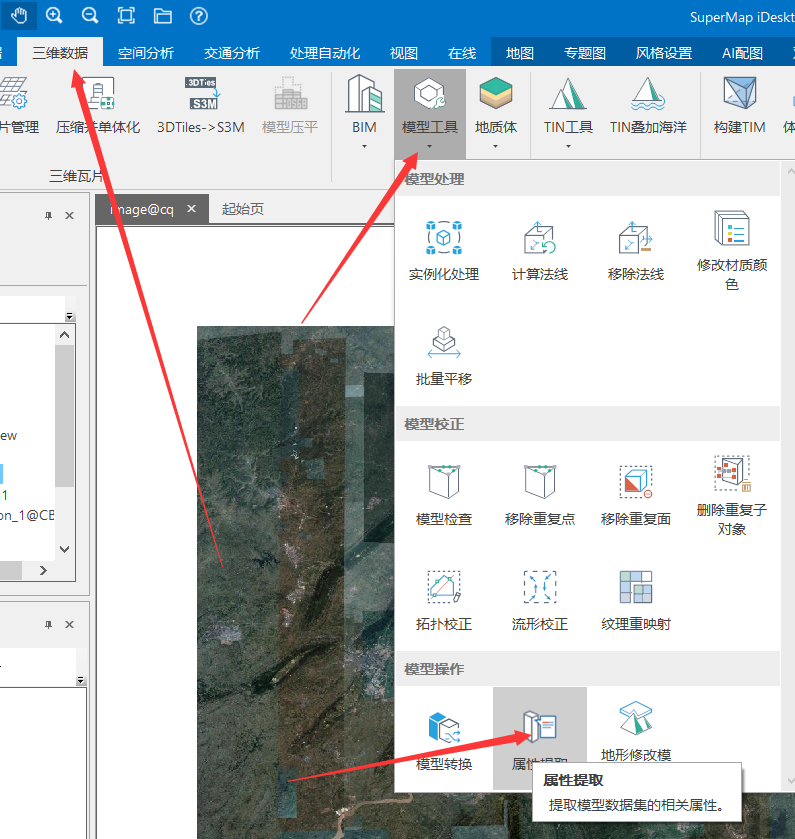Viewport: 795px width, 839px height.
Task: Open the help question mark icon
Action: point(198,16)
